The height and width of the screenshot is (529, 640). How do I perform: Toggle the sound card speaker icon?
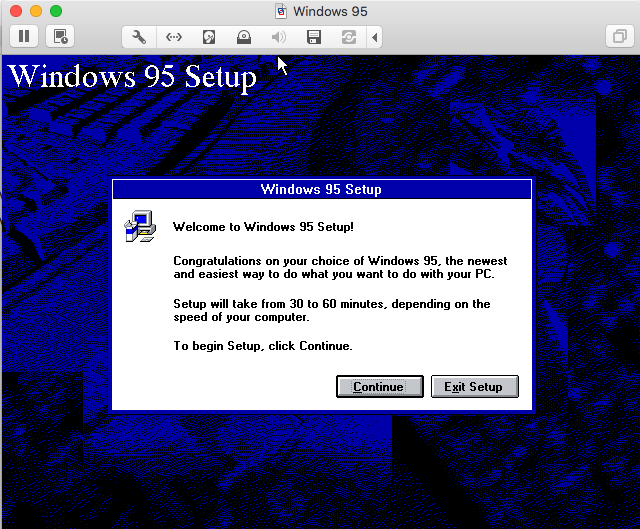pos(278,37)
